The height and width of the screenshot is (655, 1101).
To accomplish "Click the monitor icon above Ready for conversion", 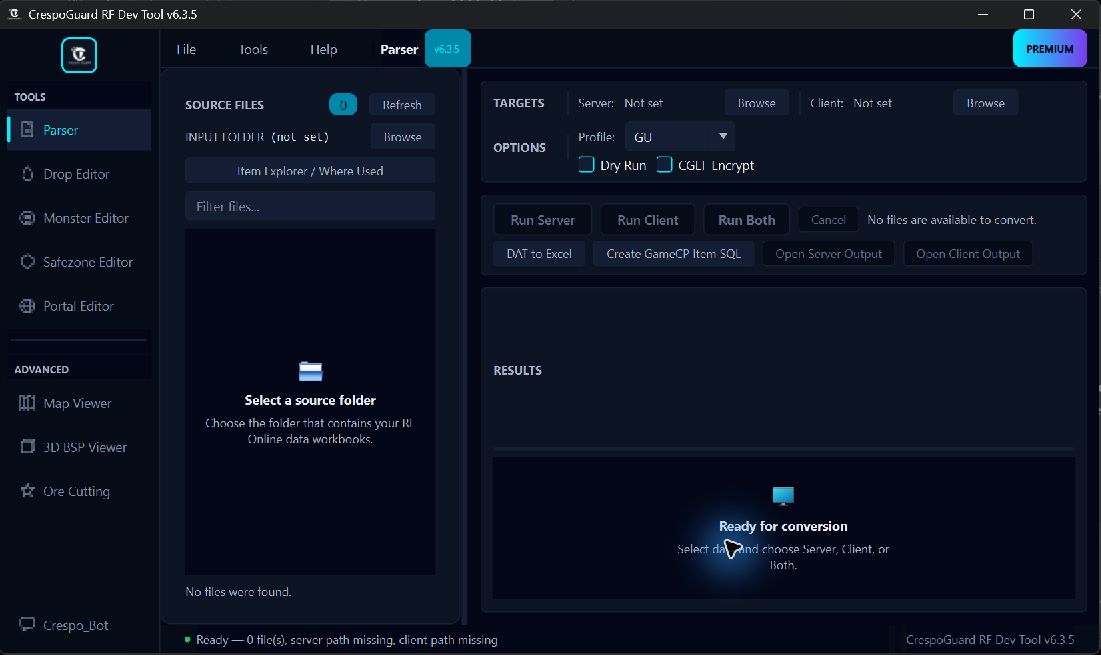I will click(783, 496).
